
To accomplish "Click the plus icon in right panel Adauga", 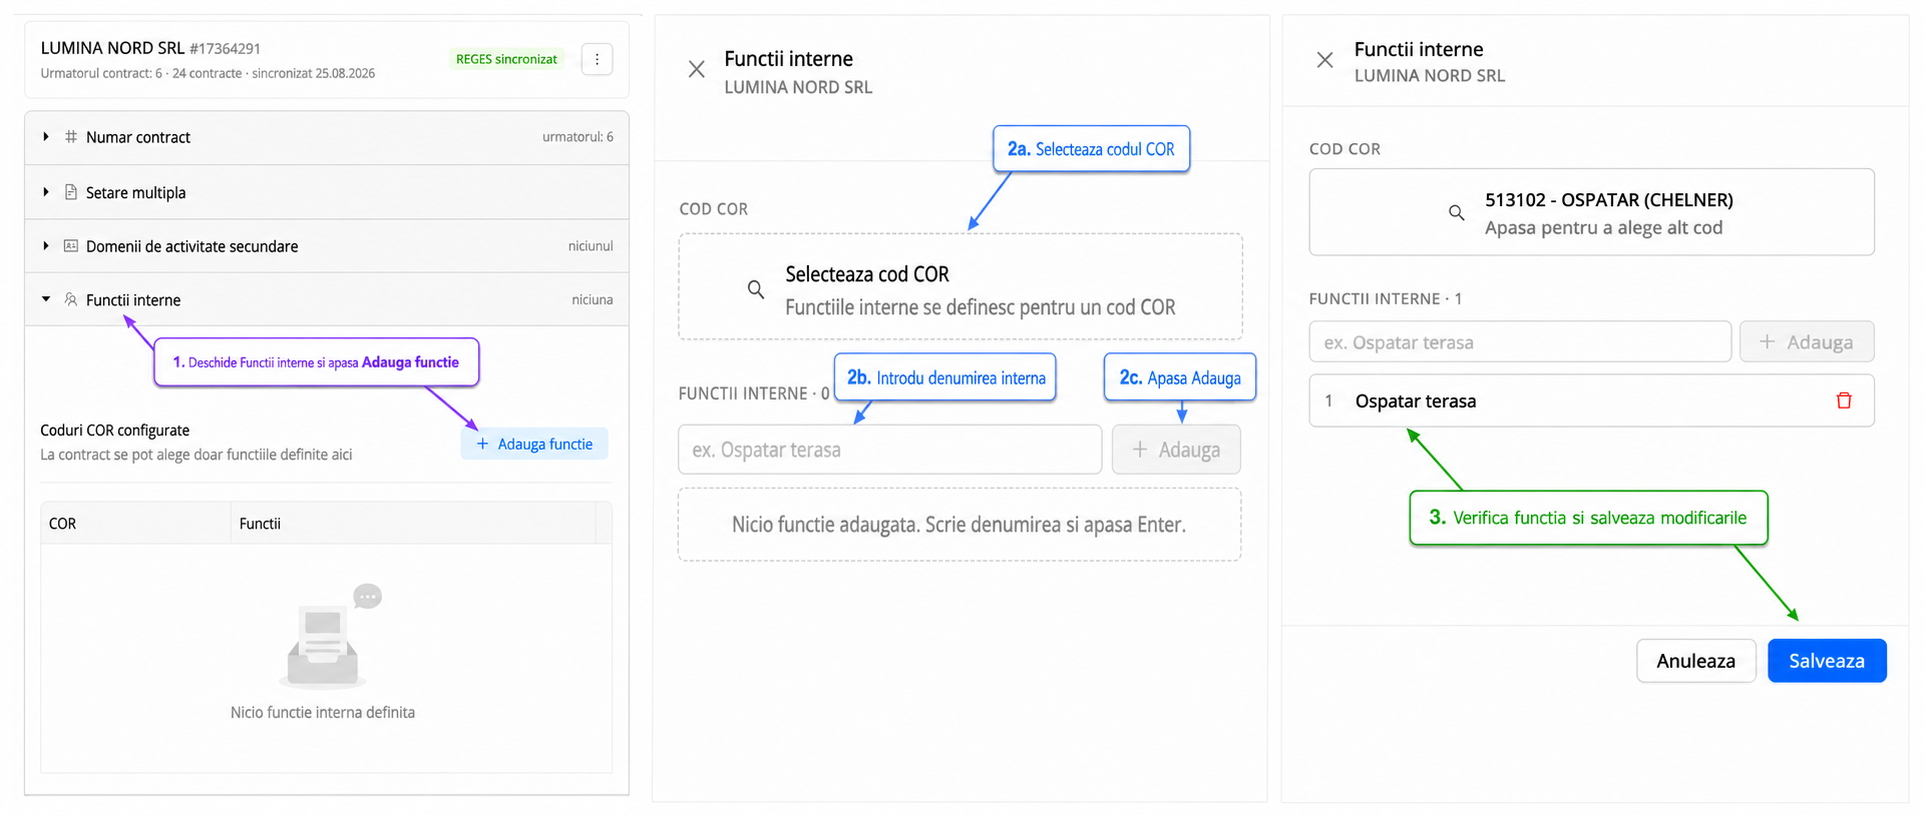I will coord(1767,341).
